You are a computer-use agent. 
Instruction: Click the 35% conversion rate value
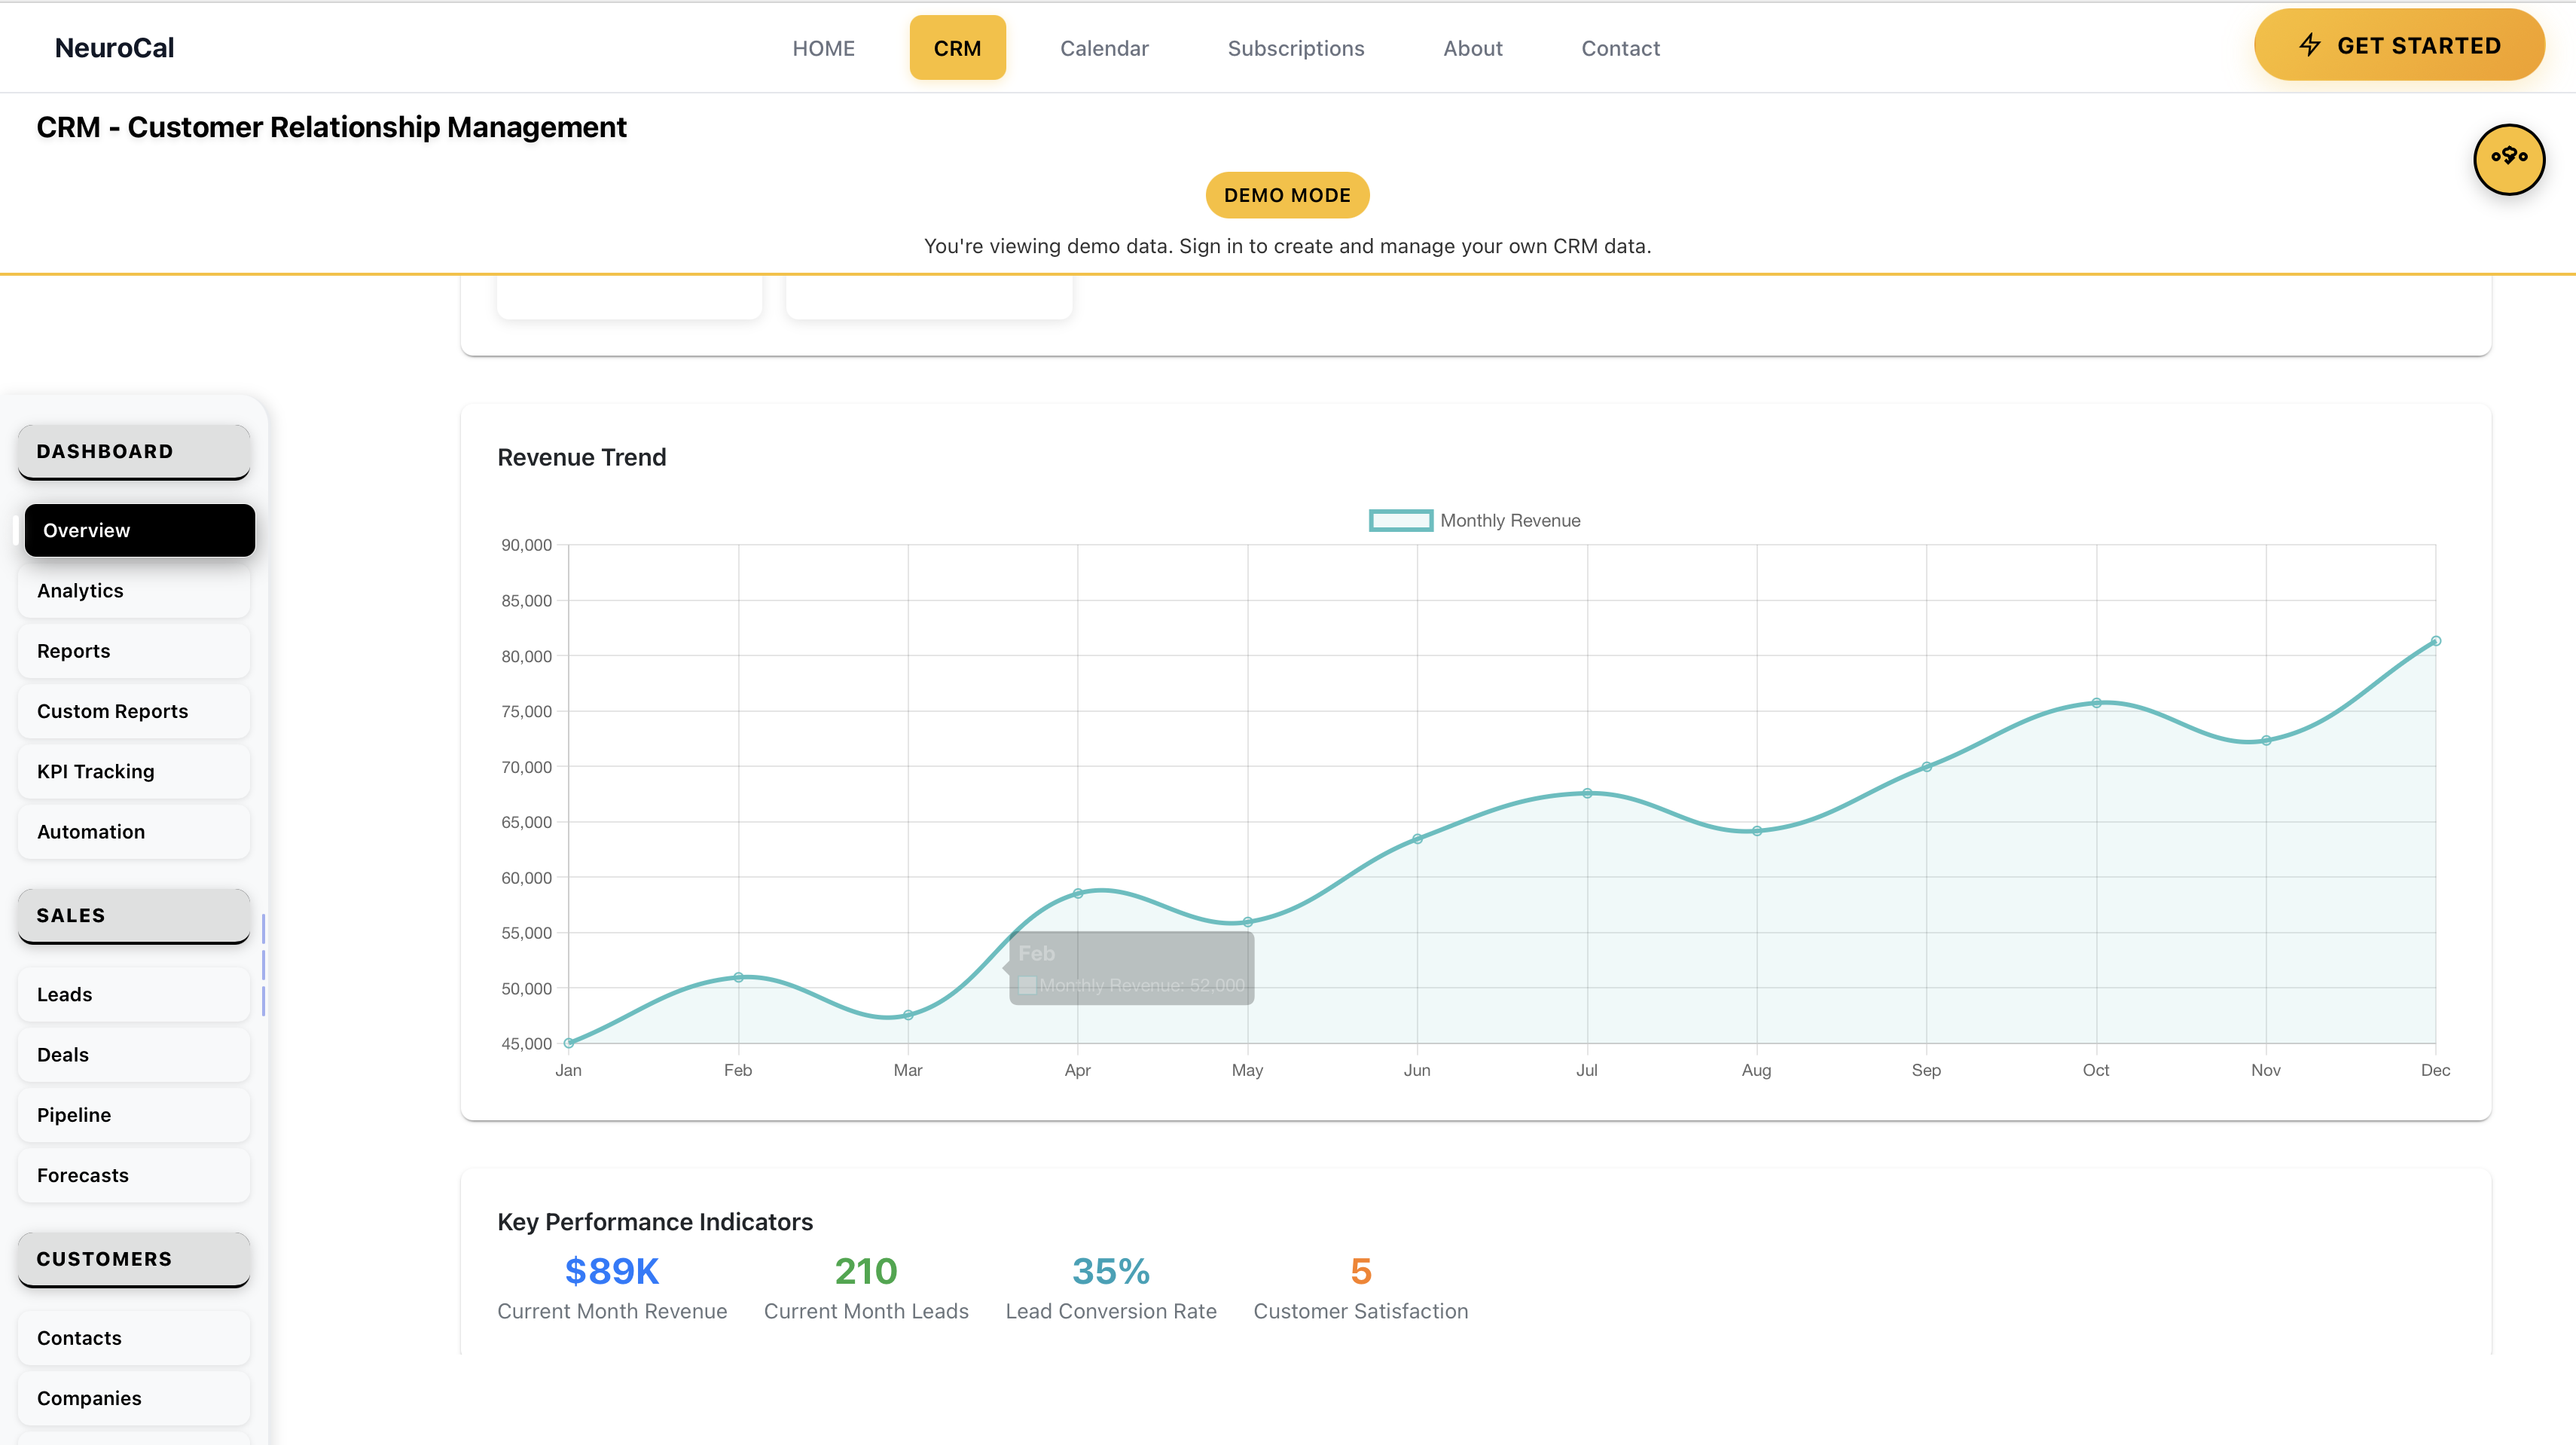point(1111,1271)
